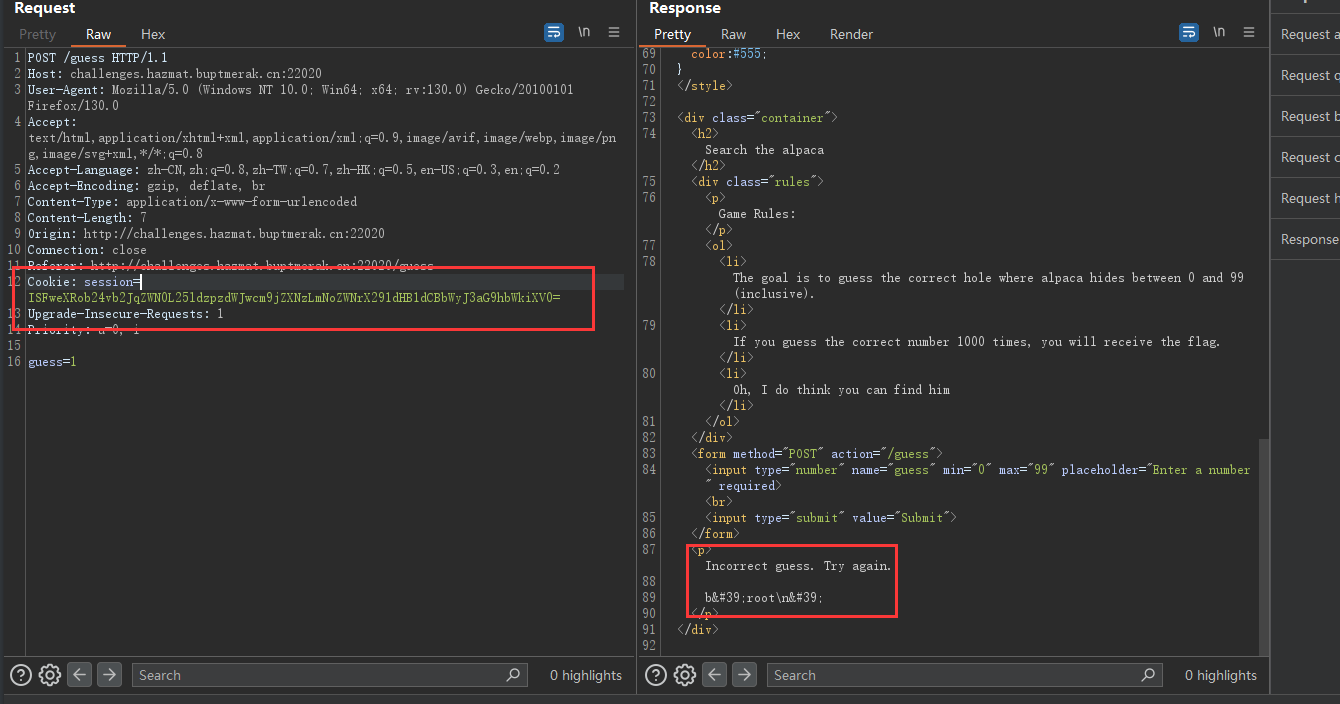
Task: Switch Request view to Hex tab
Action: click(x=153, y=34)
